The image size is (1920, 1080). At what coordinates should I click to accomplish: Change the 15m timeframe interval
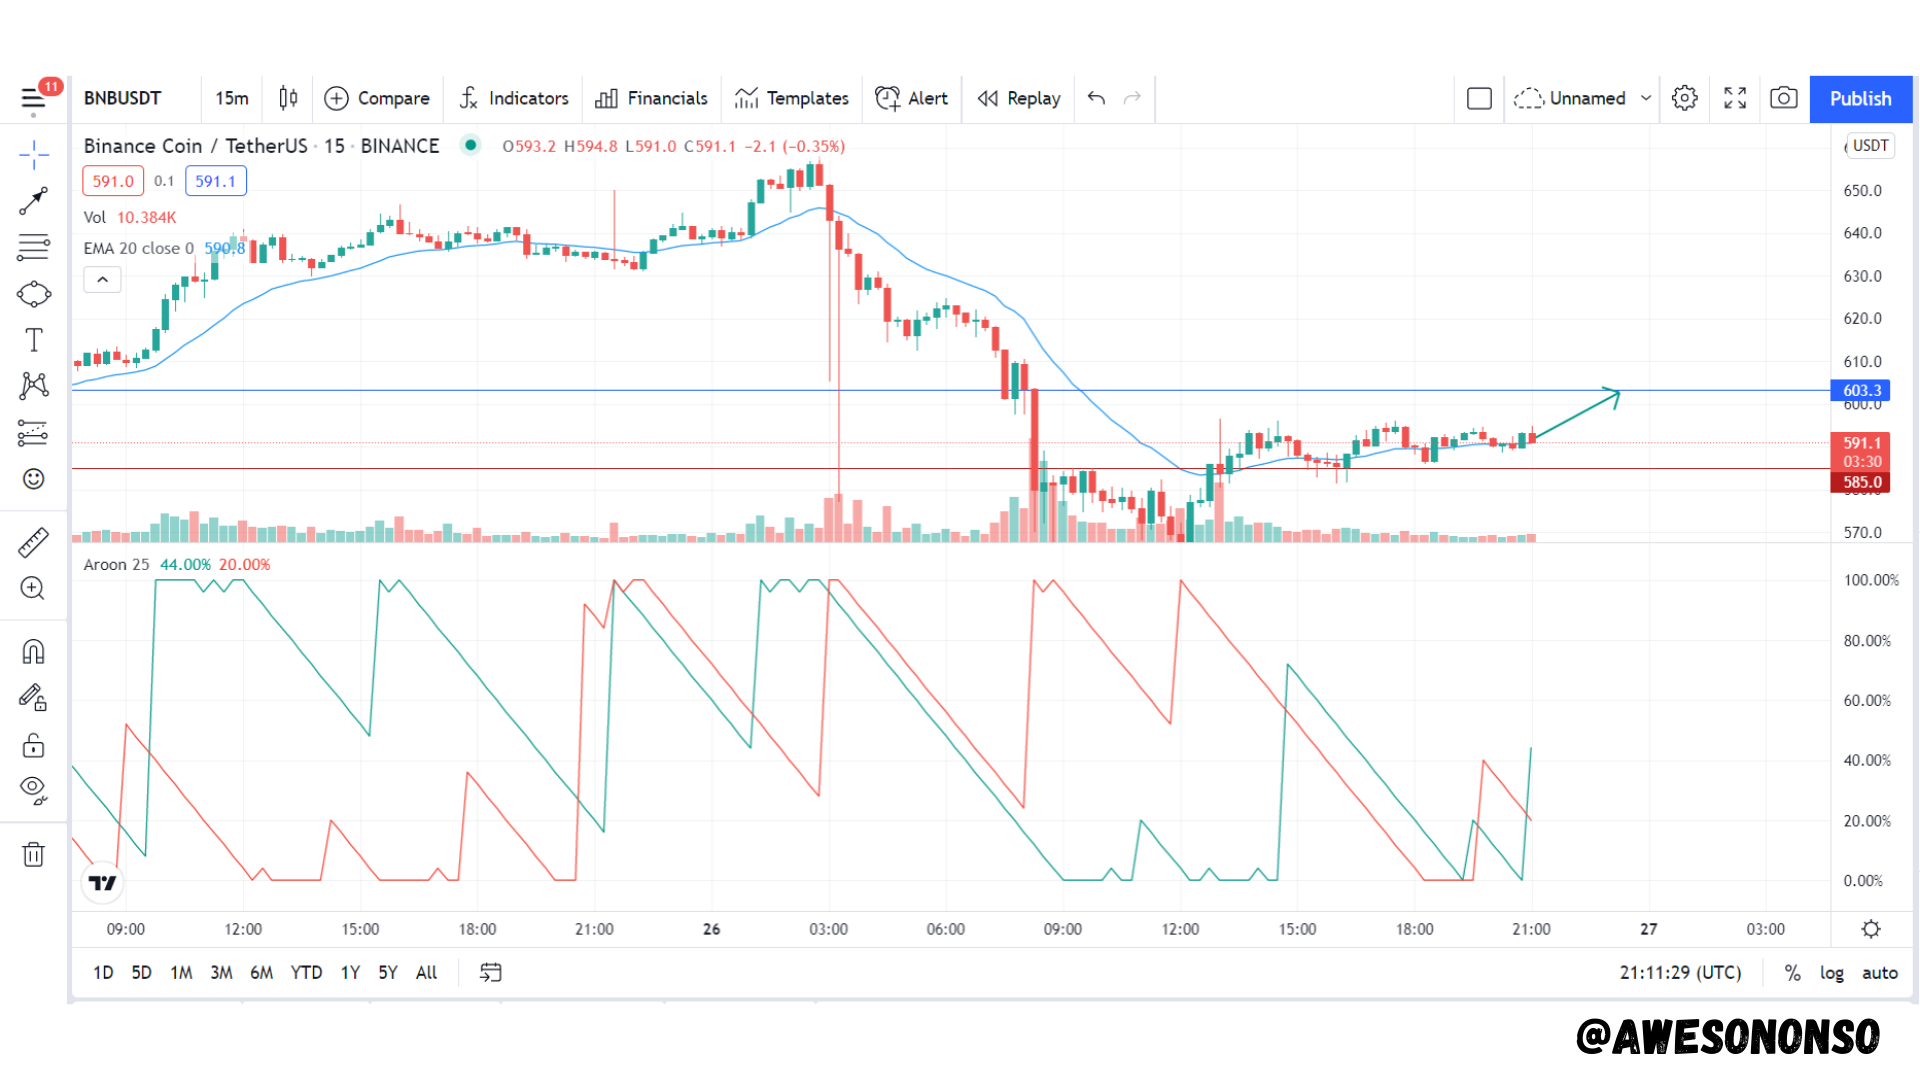coord(232,98)
